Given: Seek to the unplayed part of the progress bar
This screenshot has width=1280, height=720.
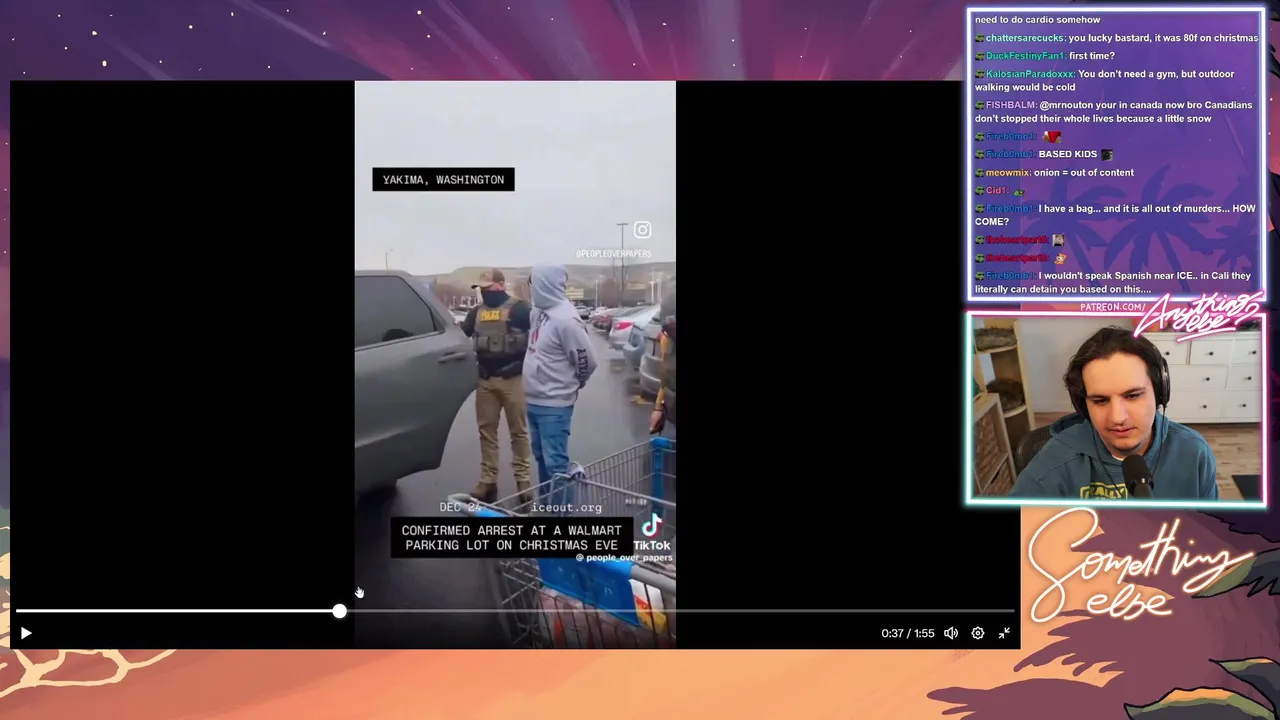Looking at the screenshot, I should [680, 611].
